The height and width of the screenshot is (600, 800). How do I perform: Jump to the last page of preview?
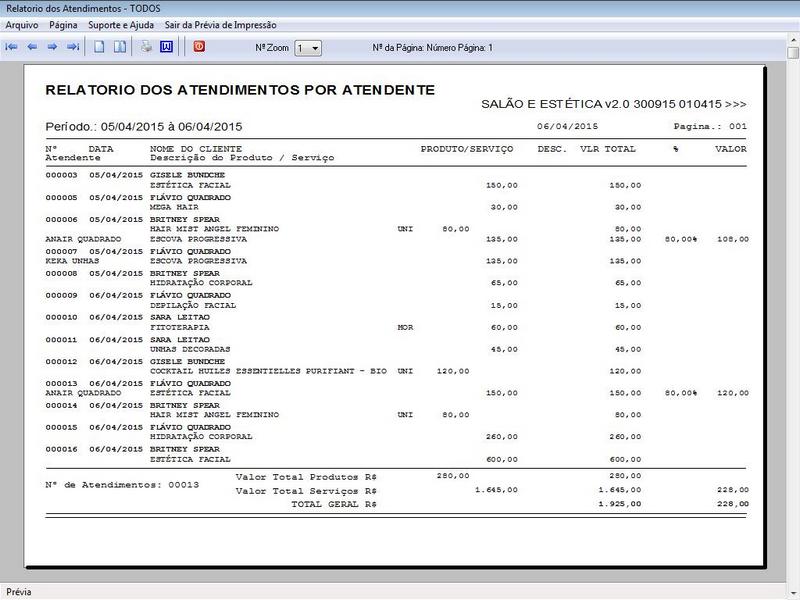tap(72, 47)
